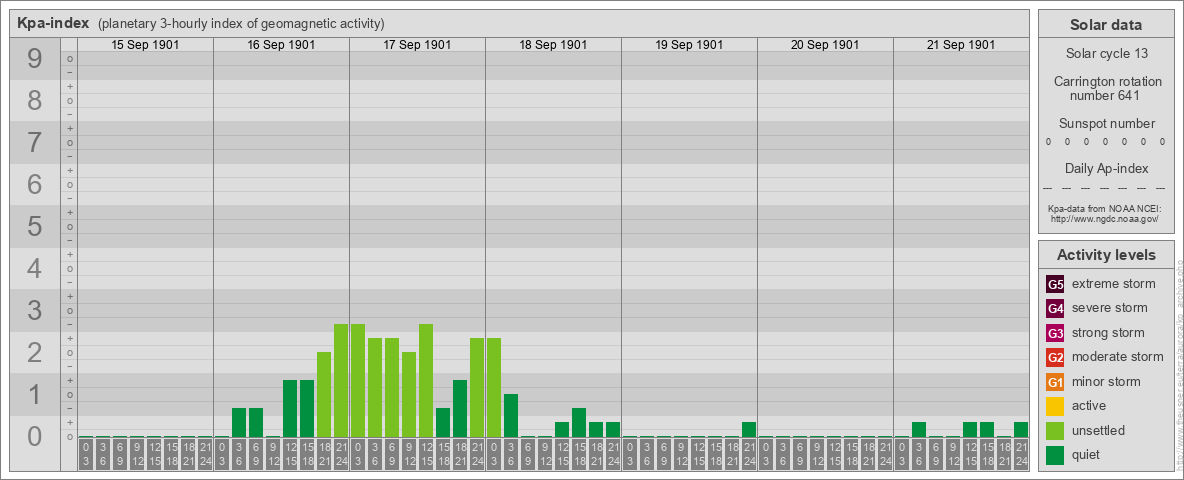Select the light green unsettled swatch
The width and height of the screenshot is (1184, 480).
click(x=1055, y=430)
